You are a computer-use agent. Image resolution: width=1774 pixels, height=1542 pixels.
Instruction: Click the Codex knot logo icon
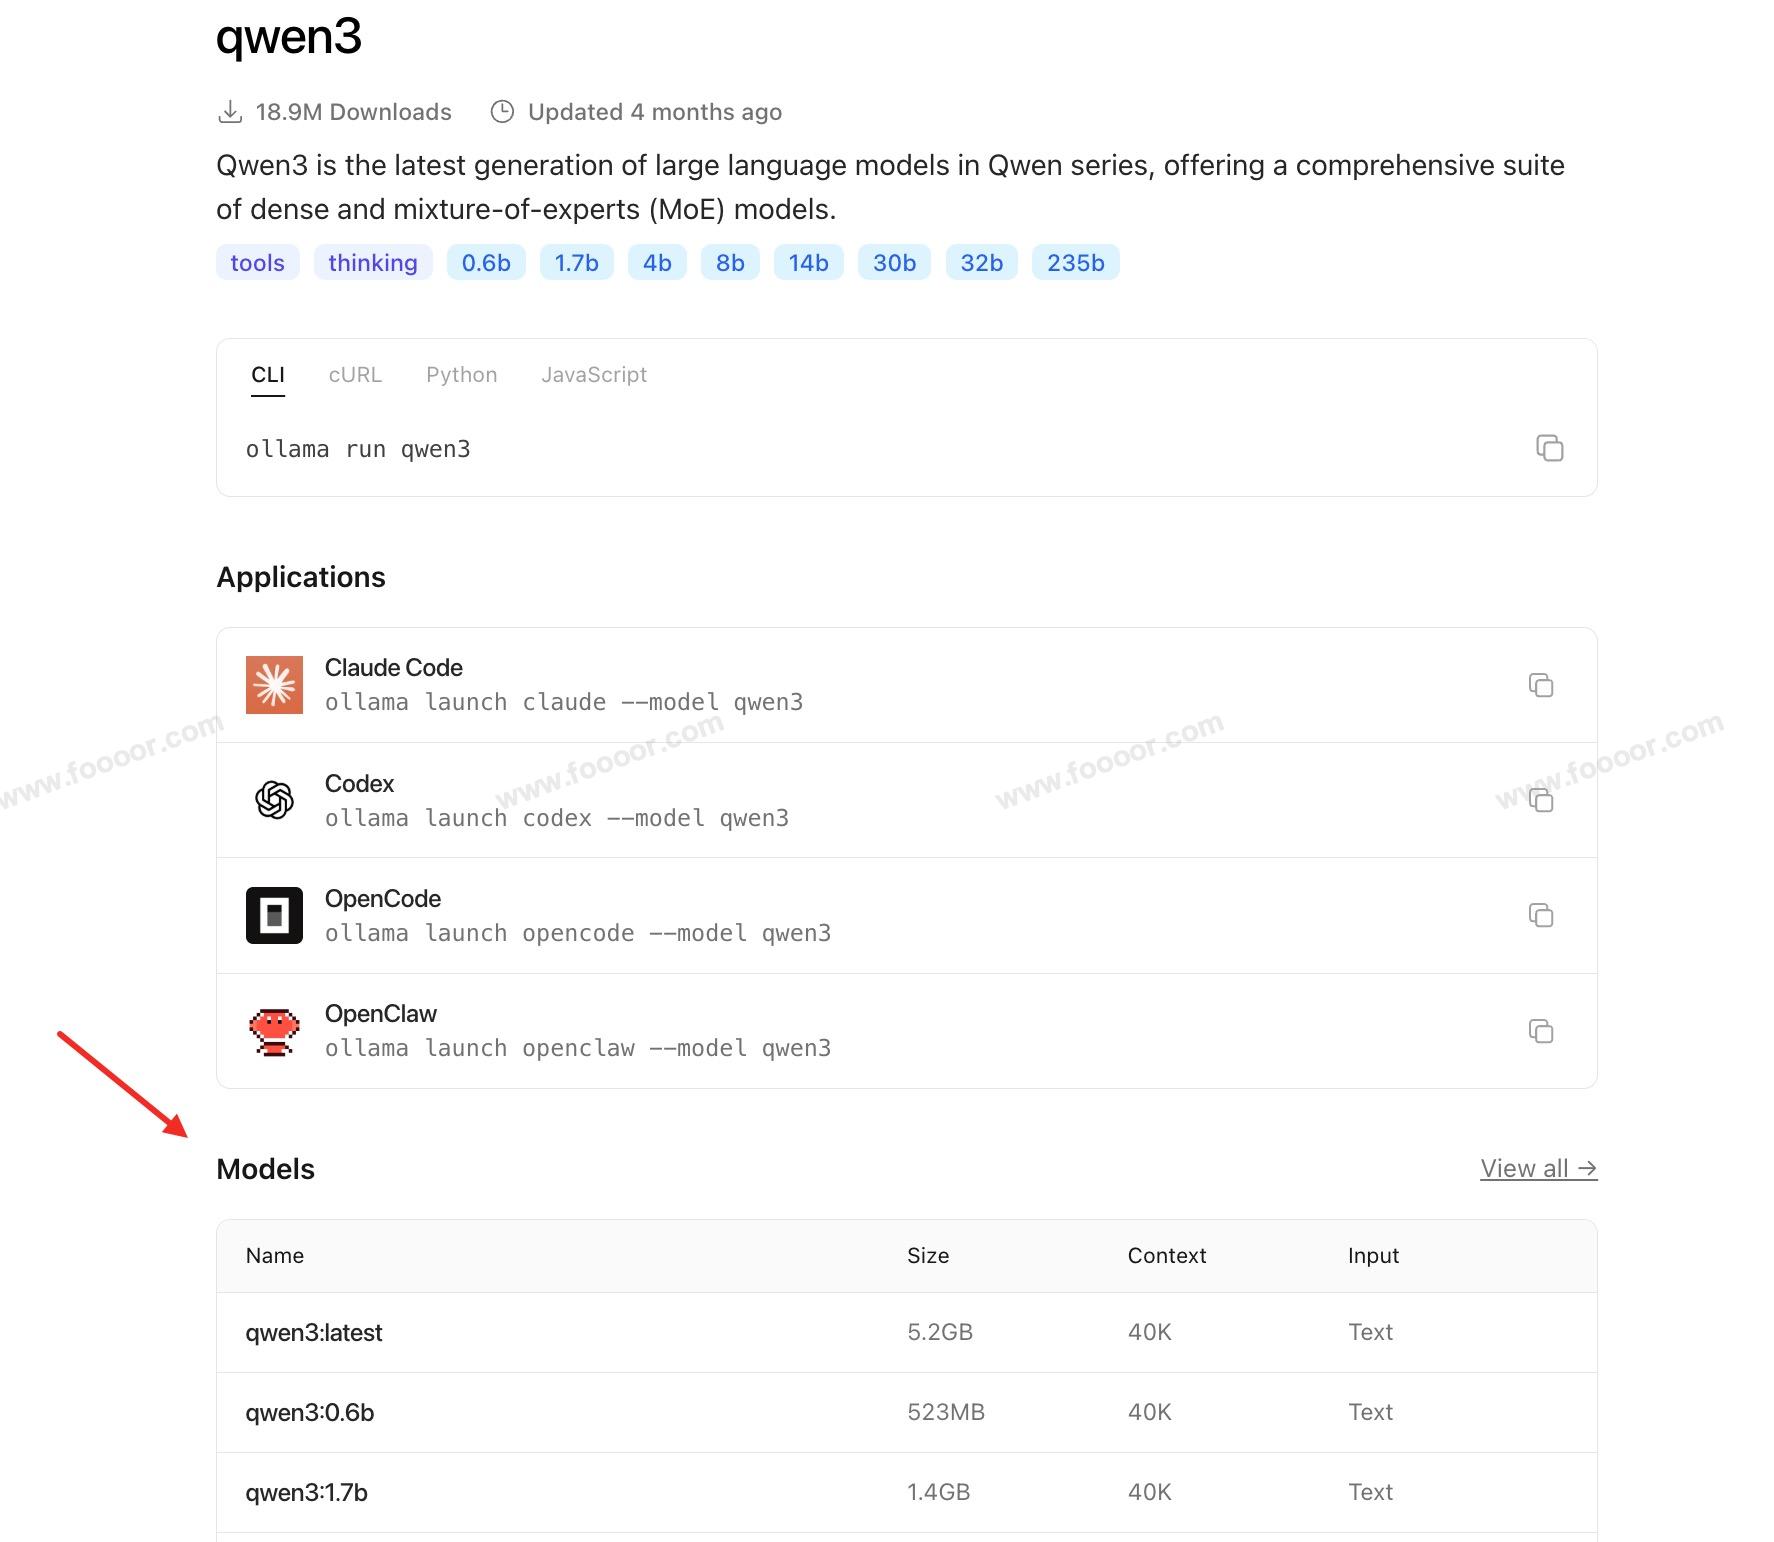tap(274, 800)
